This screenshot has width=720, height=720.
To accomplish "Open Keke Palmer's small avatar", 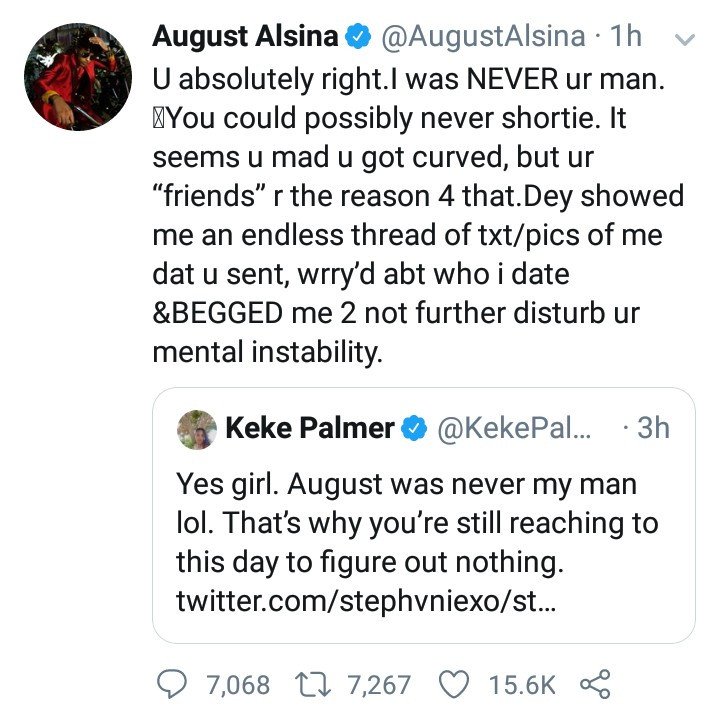I will [197, 429].
